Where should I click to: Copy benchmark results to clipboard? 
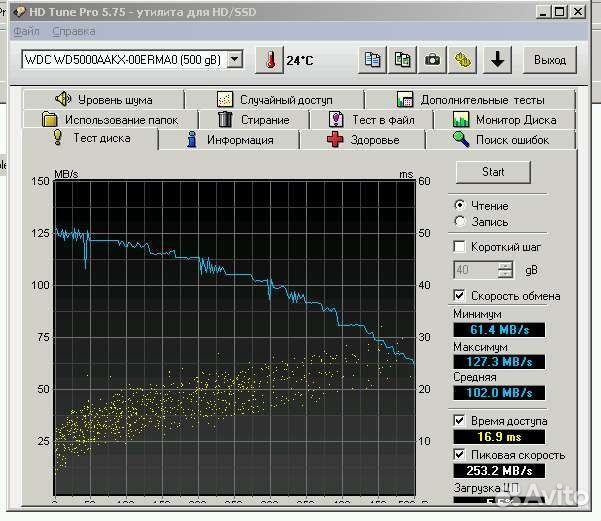coord(373,60)
